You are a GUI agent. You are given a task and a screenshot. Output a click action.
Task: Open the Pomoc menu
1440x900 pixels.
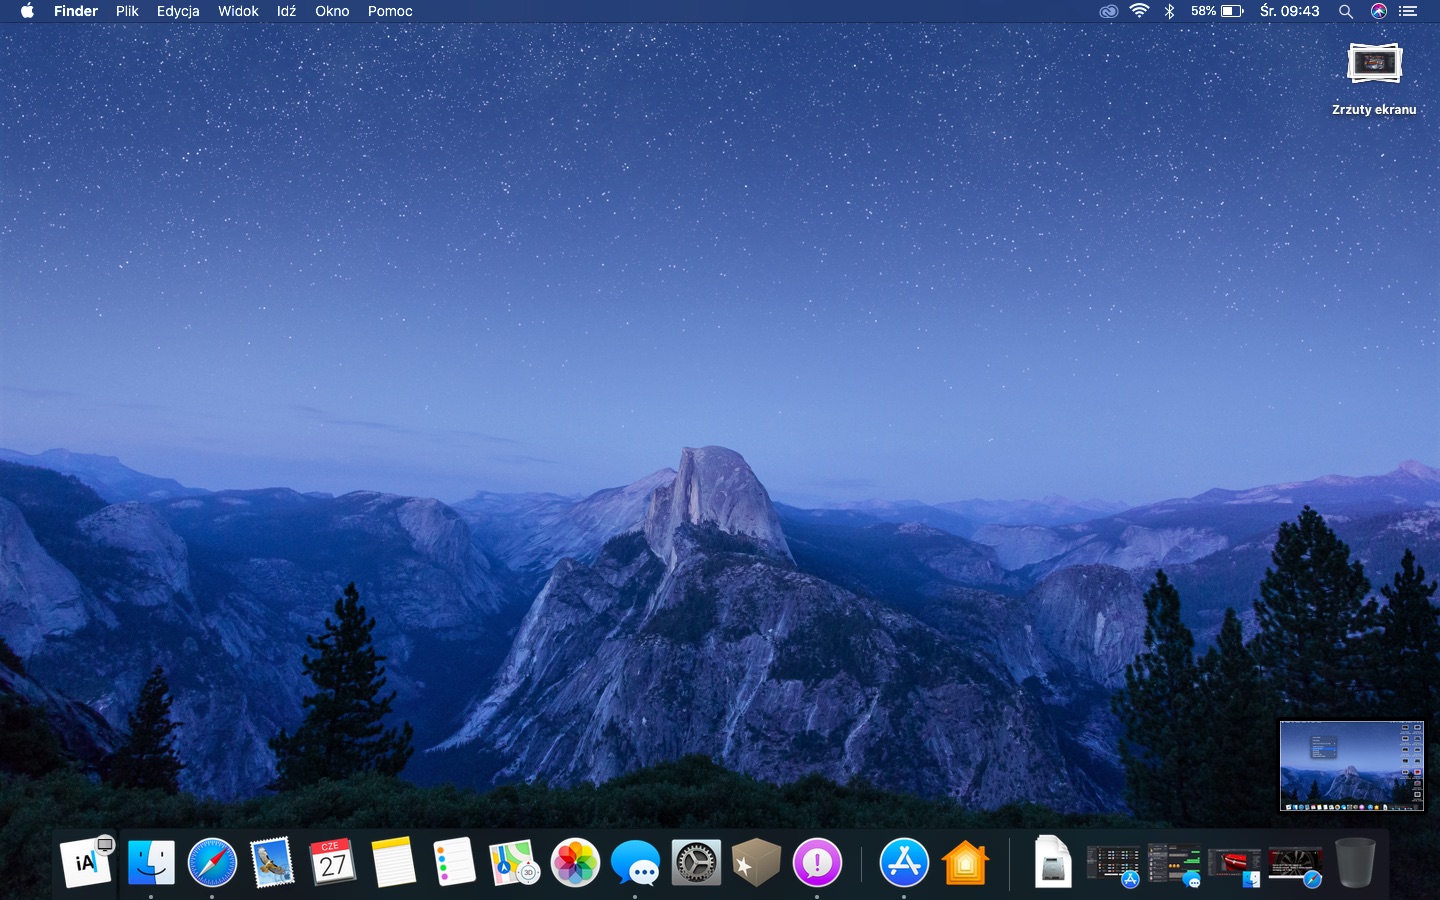[x=390, y=11]
